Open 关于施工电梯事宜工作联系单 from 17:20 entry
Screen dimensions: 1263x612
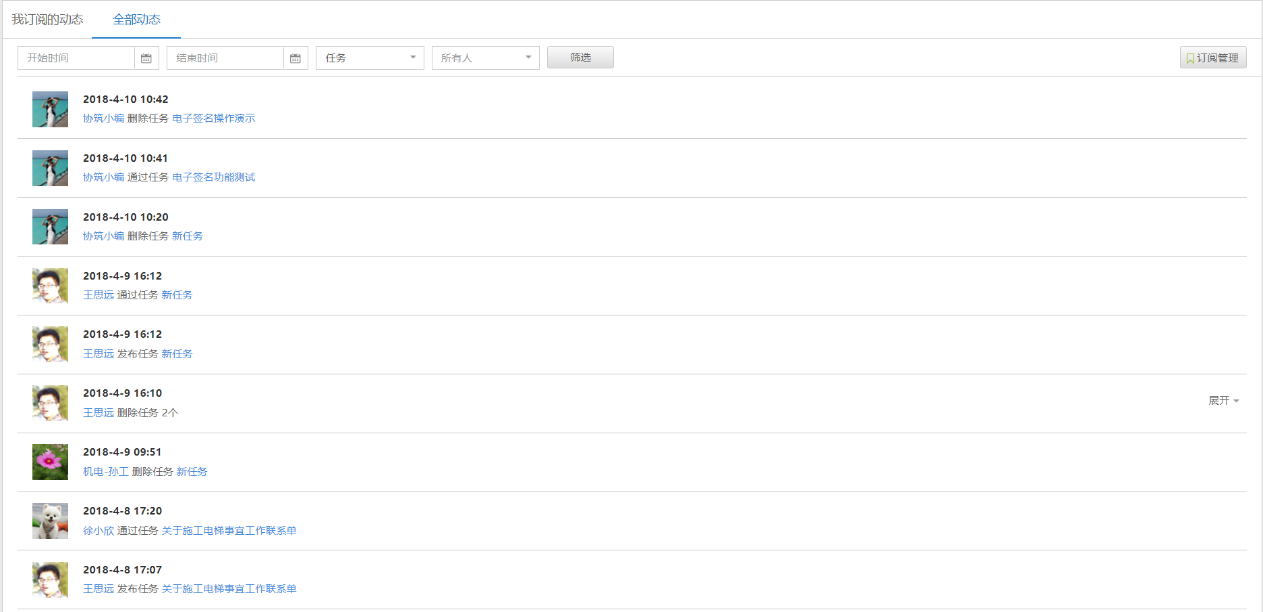point(229,531)
